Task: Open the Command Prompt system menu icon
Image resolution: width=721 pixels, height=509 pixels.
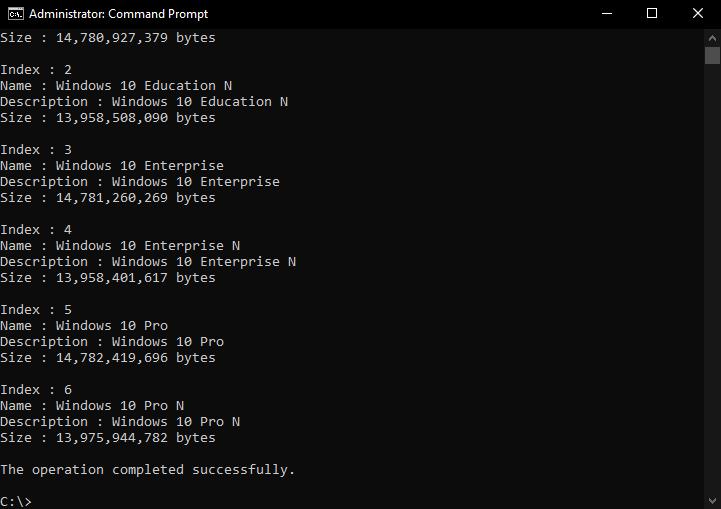Action: click(15, 14)
